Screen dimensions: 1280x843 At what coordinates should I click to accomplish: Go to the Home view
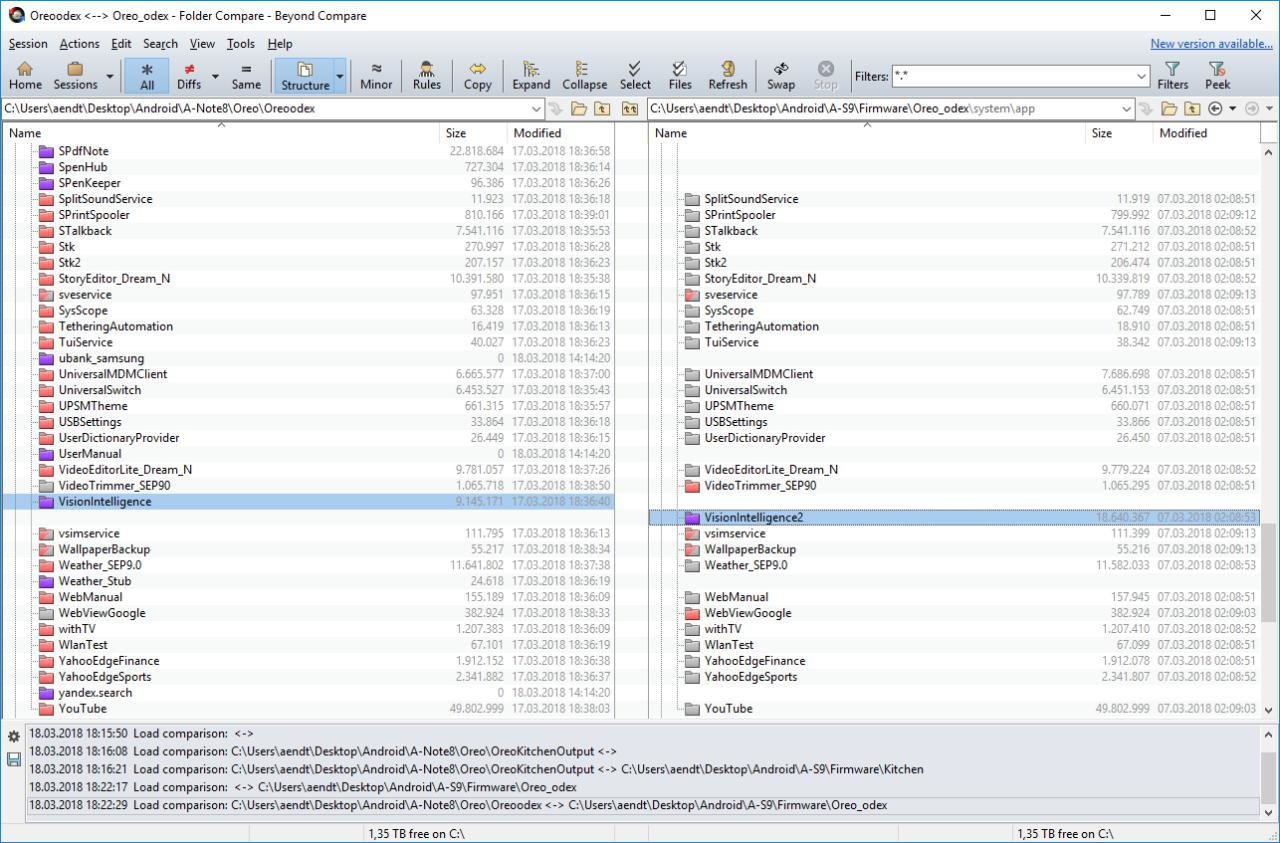25,76
